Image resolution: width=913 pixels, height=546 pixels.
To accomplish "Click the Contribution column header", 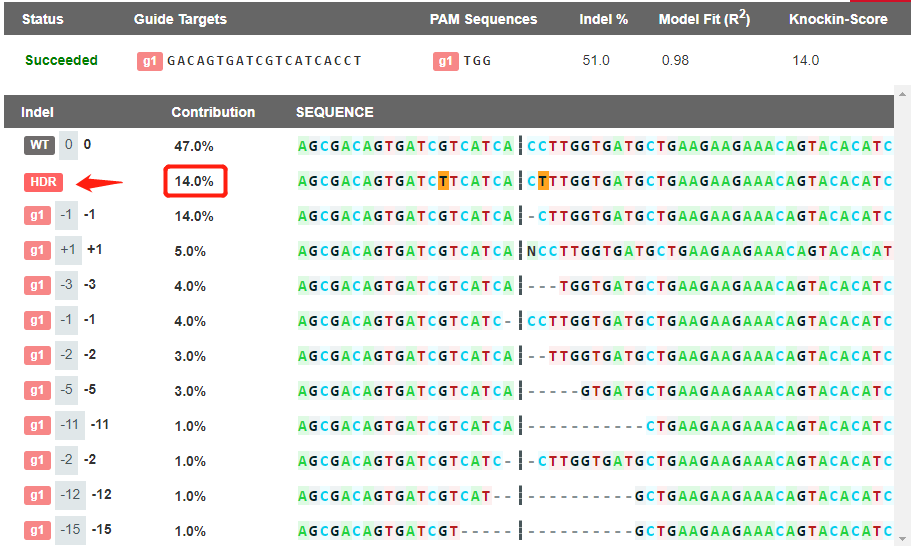I will point(213,112).
